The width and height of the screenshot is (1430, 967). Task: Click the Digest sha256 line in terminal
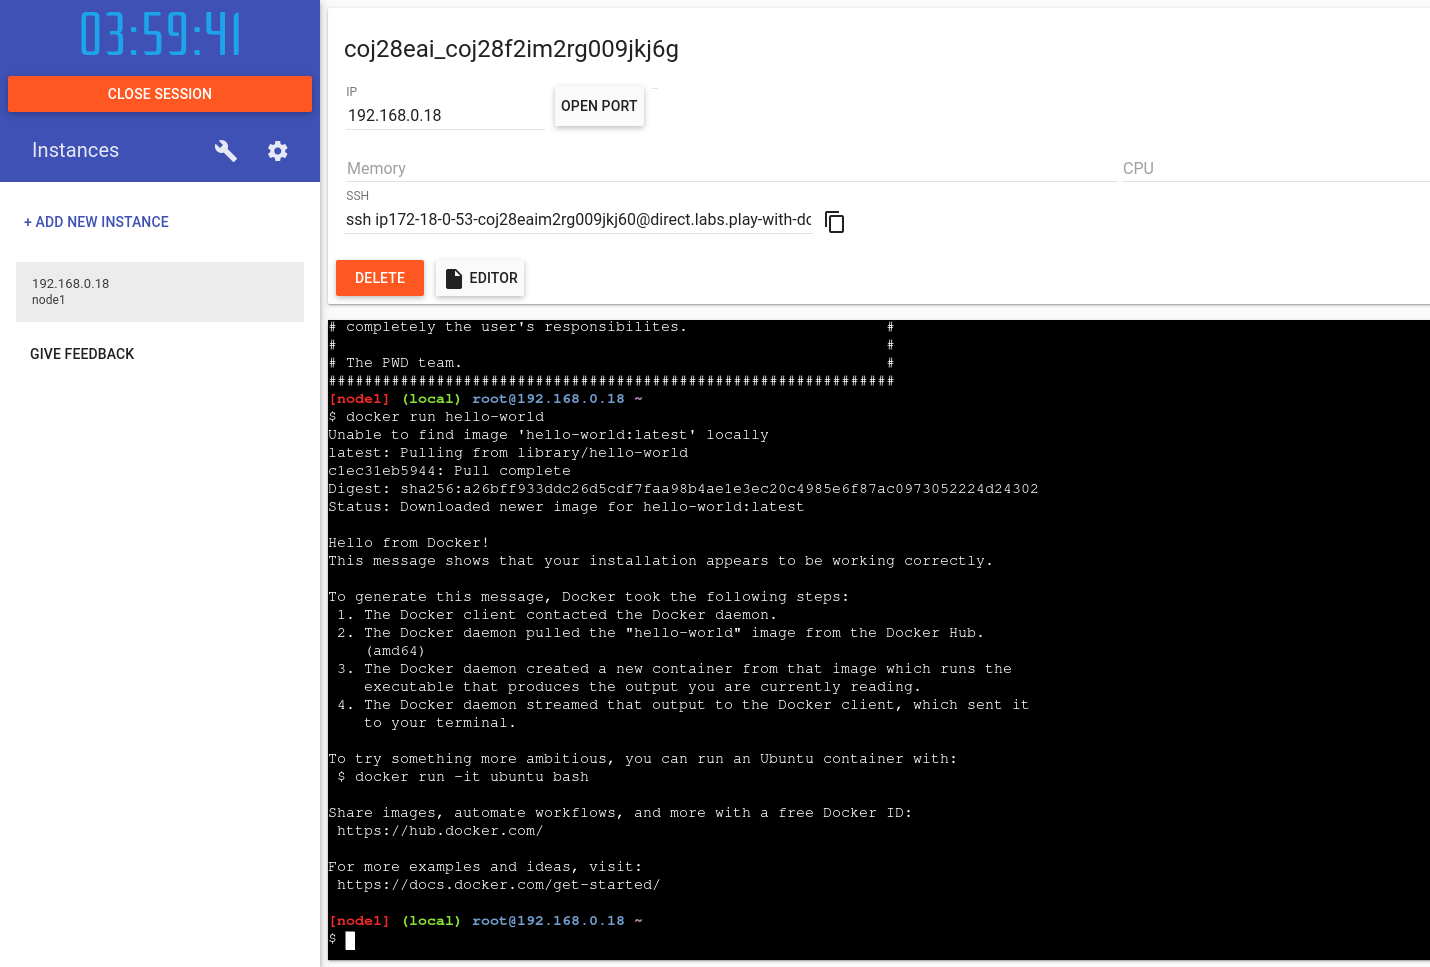click(683, 489)
